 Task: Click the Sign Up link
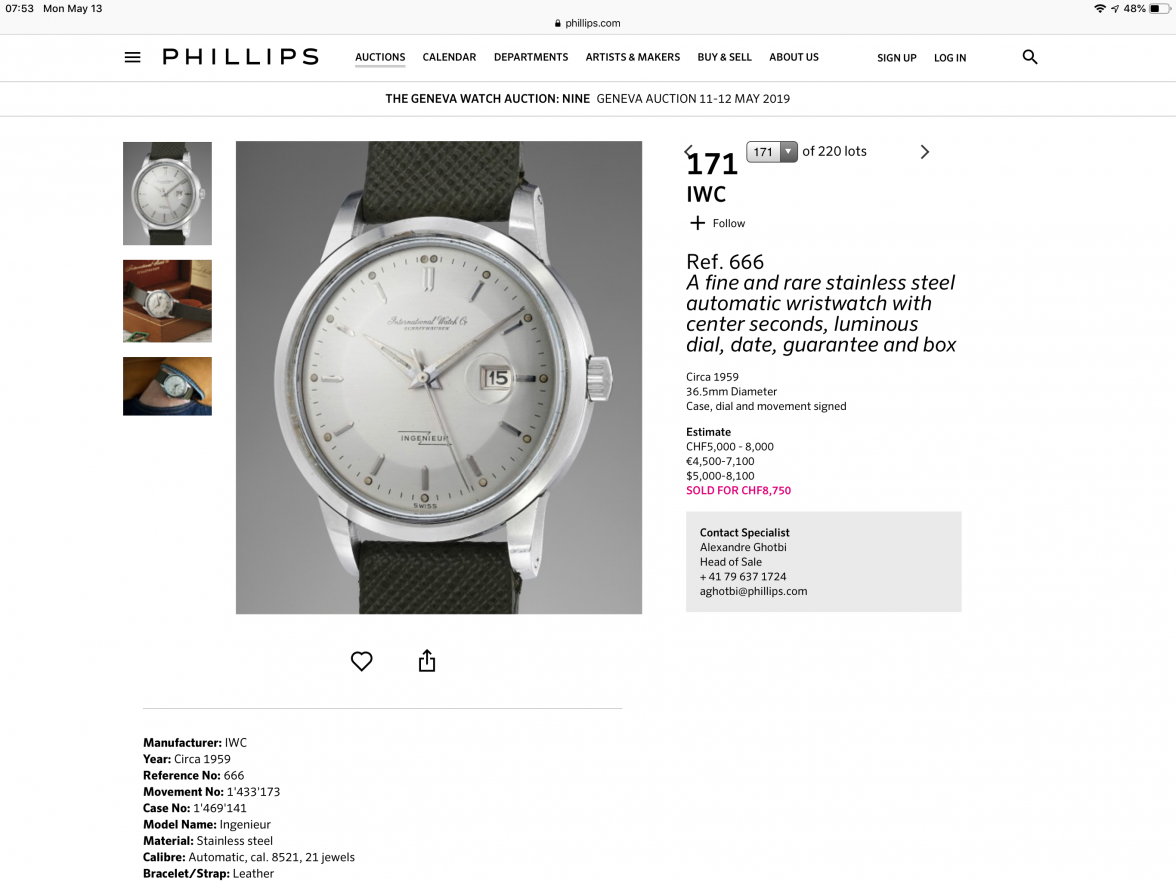[x=897, y=58]
